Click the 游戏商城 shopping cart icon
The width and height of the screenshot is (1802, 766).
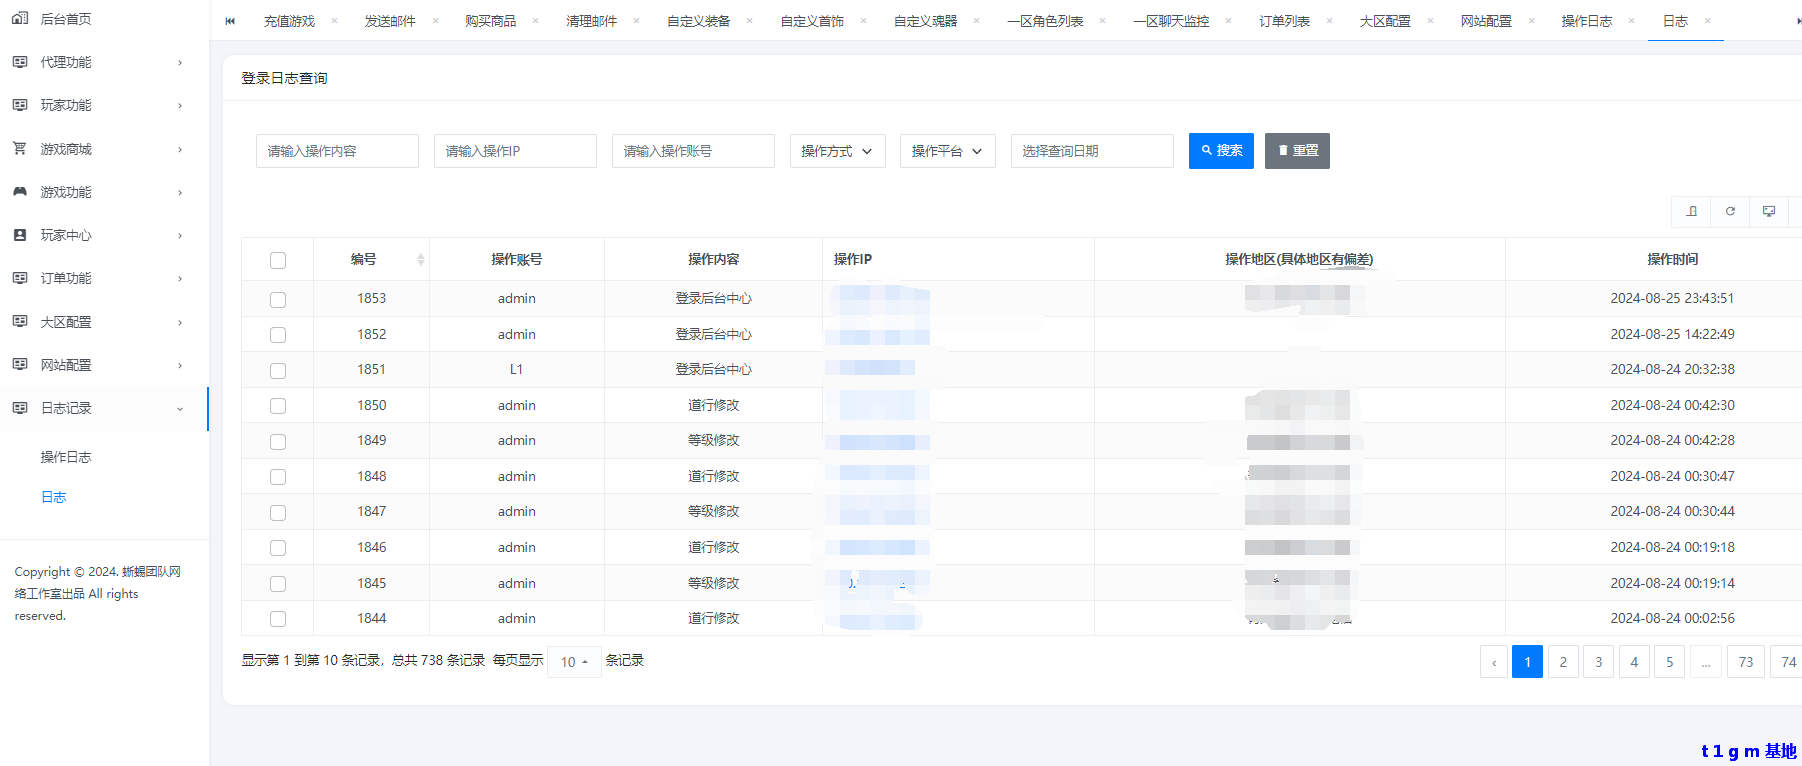20,149
